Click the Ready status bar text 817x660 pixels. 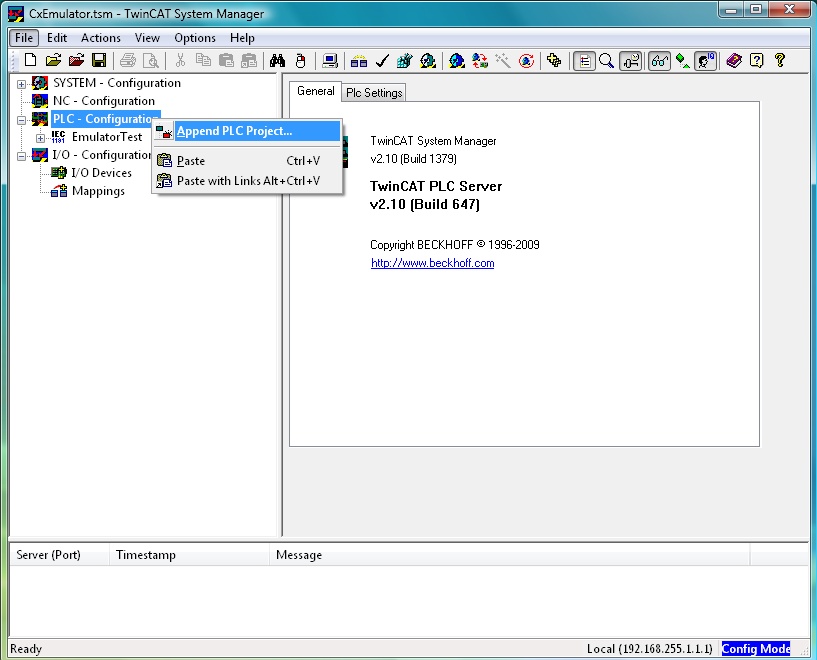coord(26,649)
